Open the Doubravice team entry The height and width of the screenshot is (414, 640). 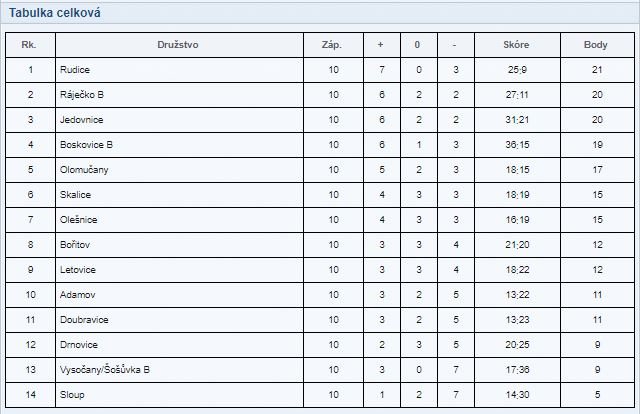(x=84, y=320)
